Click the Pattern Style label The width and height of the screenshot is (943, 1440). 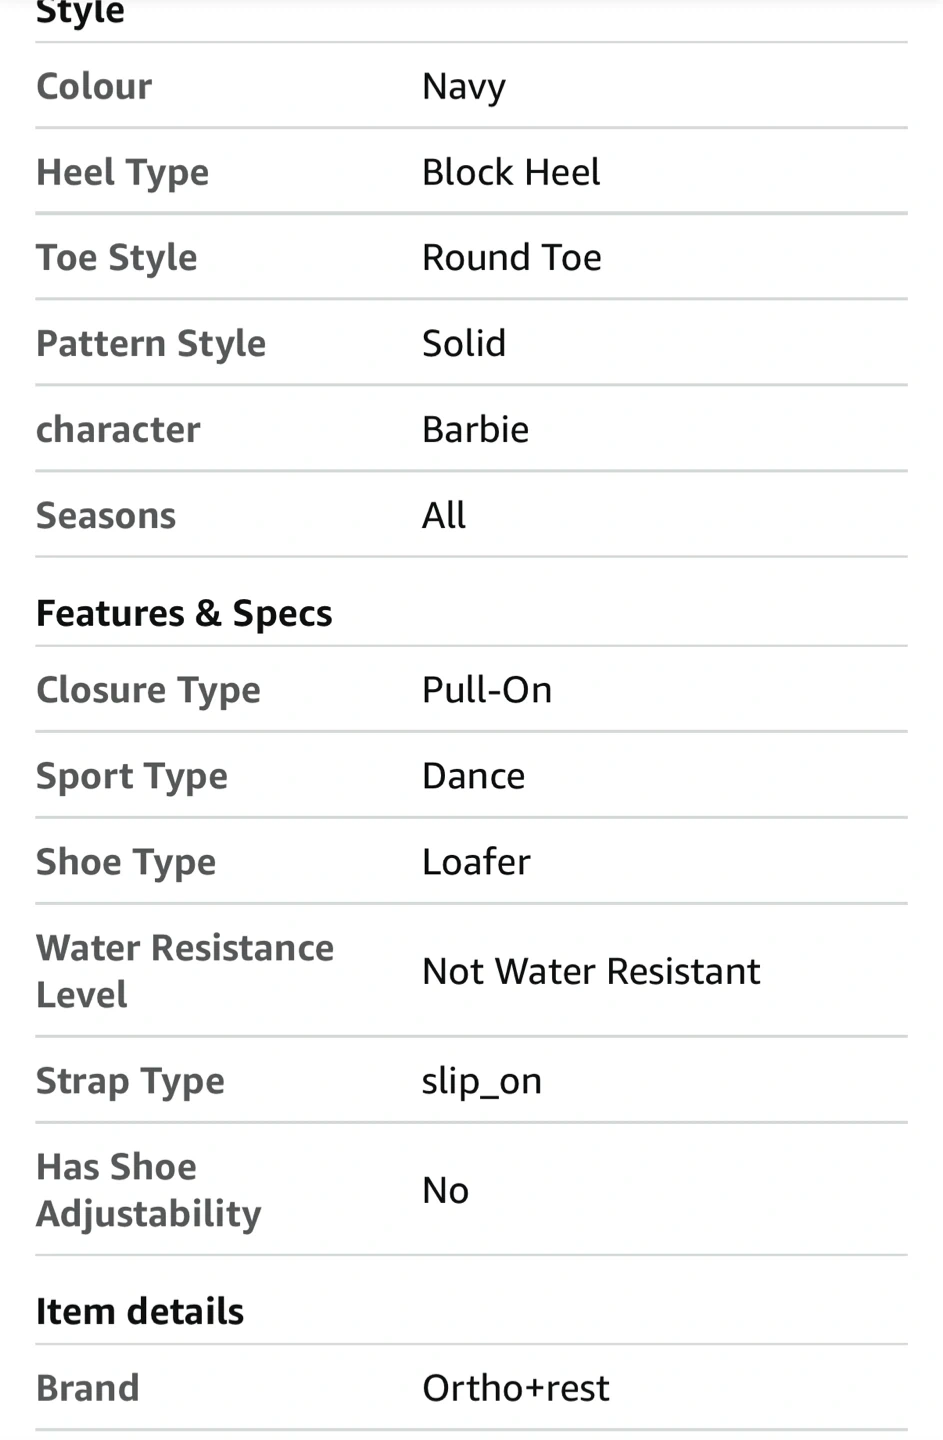pos(151,344)
